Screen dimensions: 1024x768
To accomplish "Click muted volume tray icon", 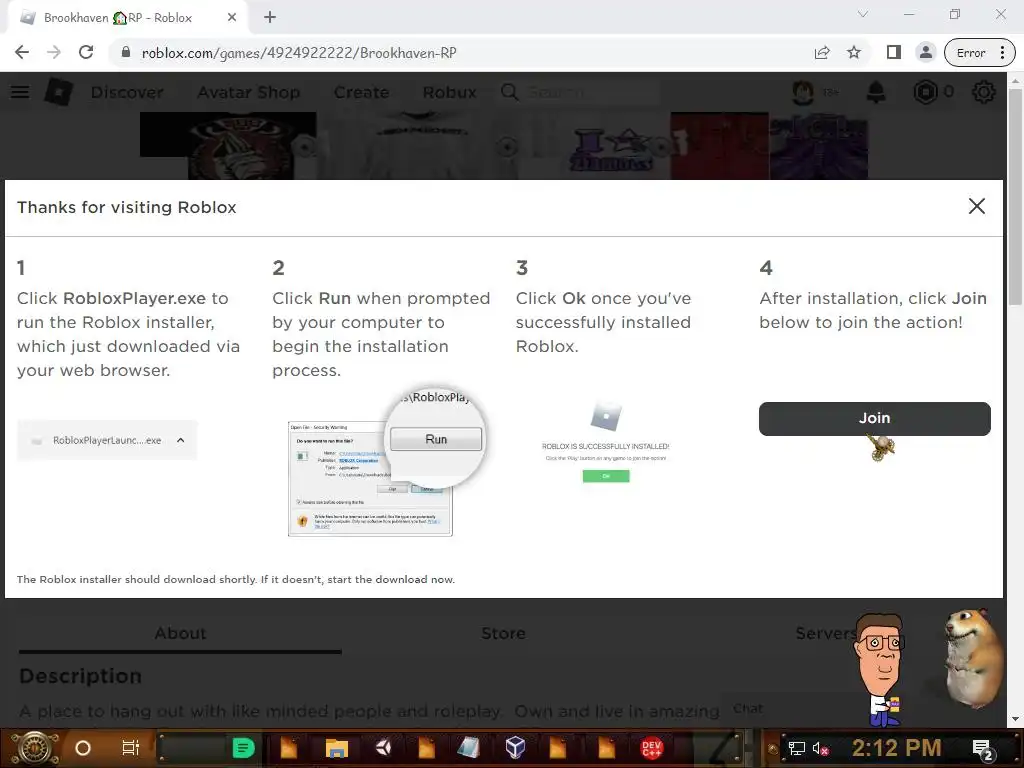I will [820, 748].
